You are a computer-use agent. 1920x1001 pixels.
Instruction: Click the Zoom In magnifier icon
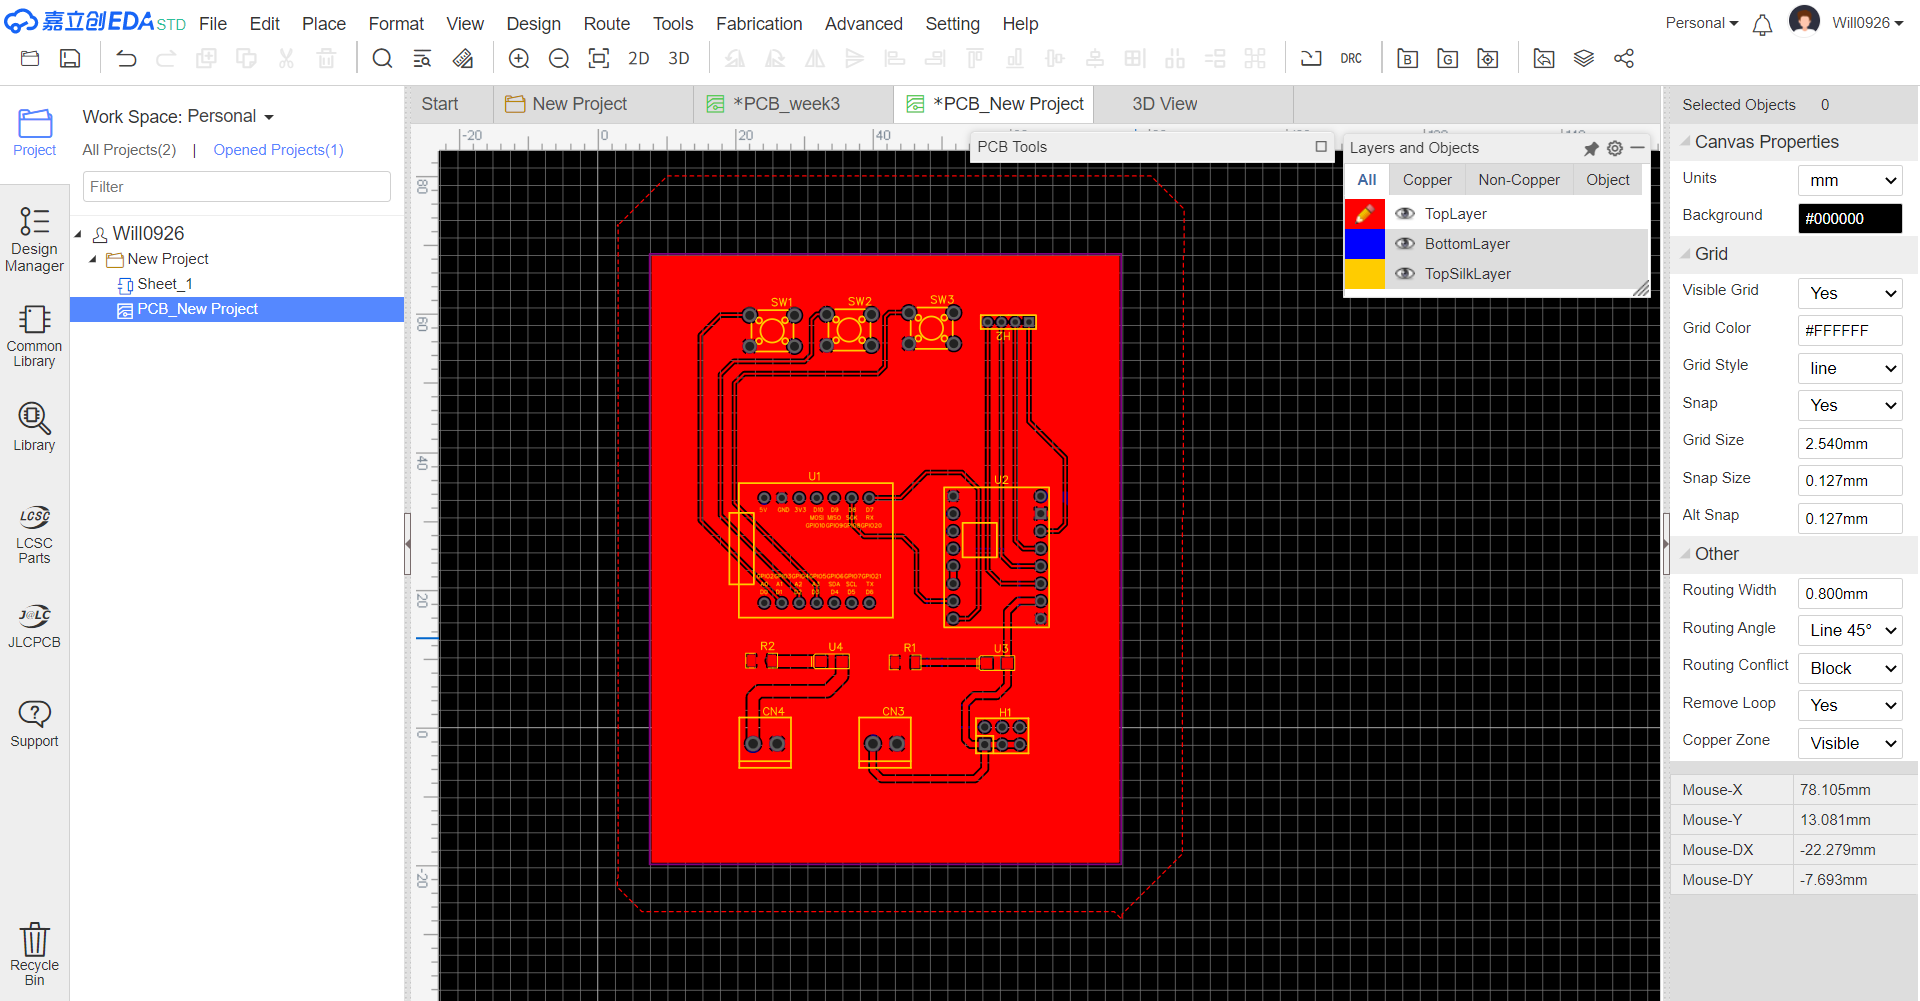519,59
